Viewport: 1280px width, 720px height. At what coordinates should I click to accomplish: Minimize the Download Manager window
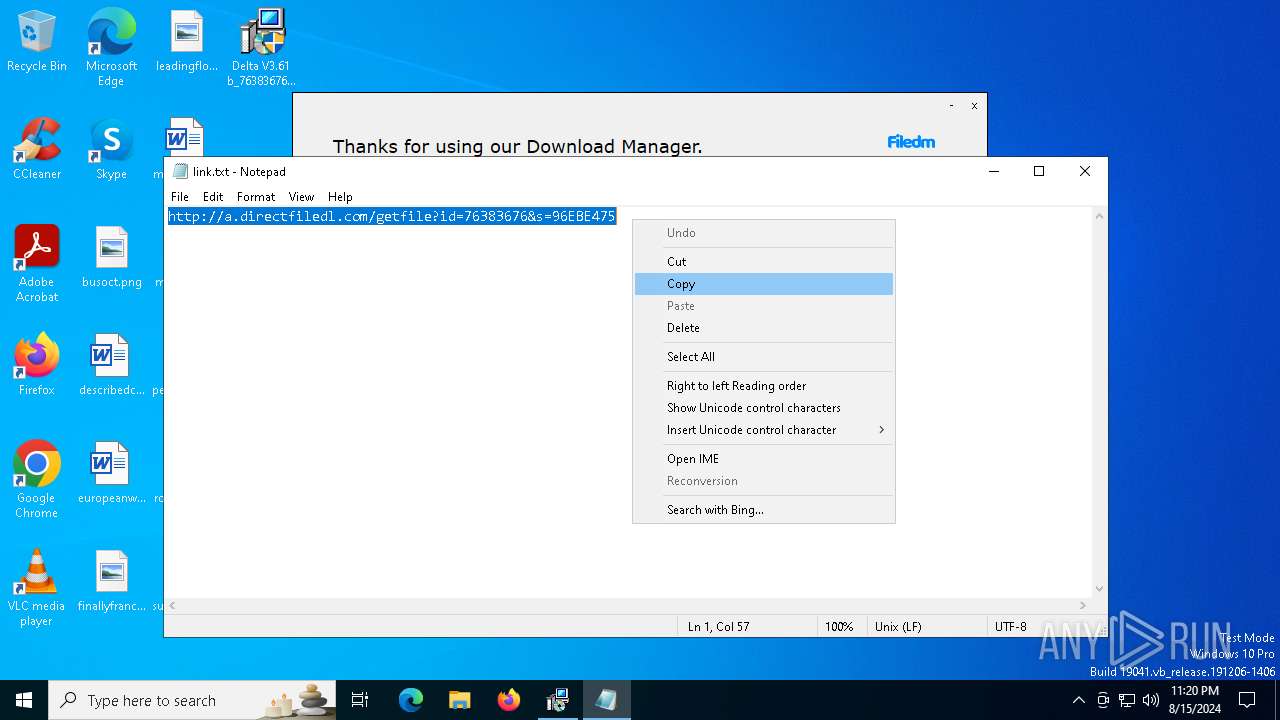tap(951, 105)
